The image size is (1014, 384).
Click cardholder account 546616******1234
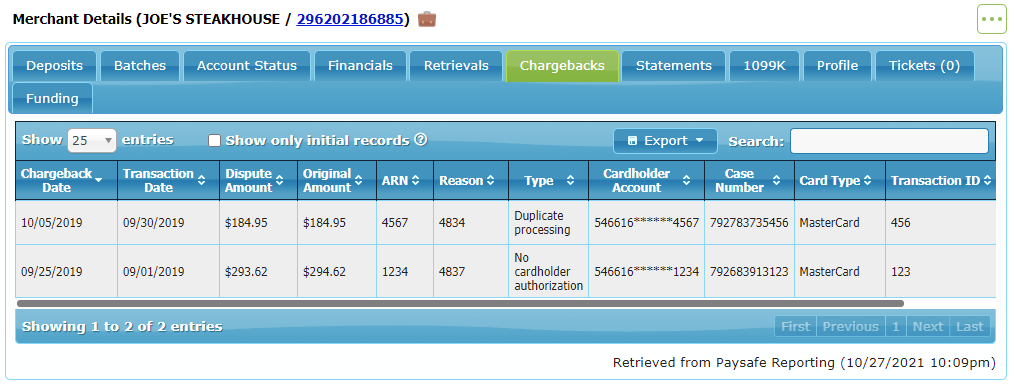647,272
